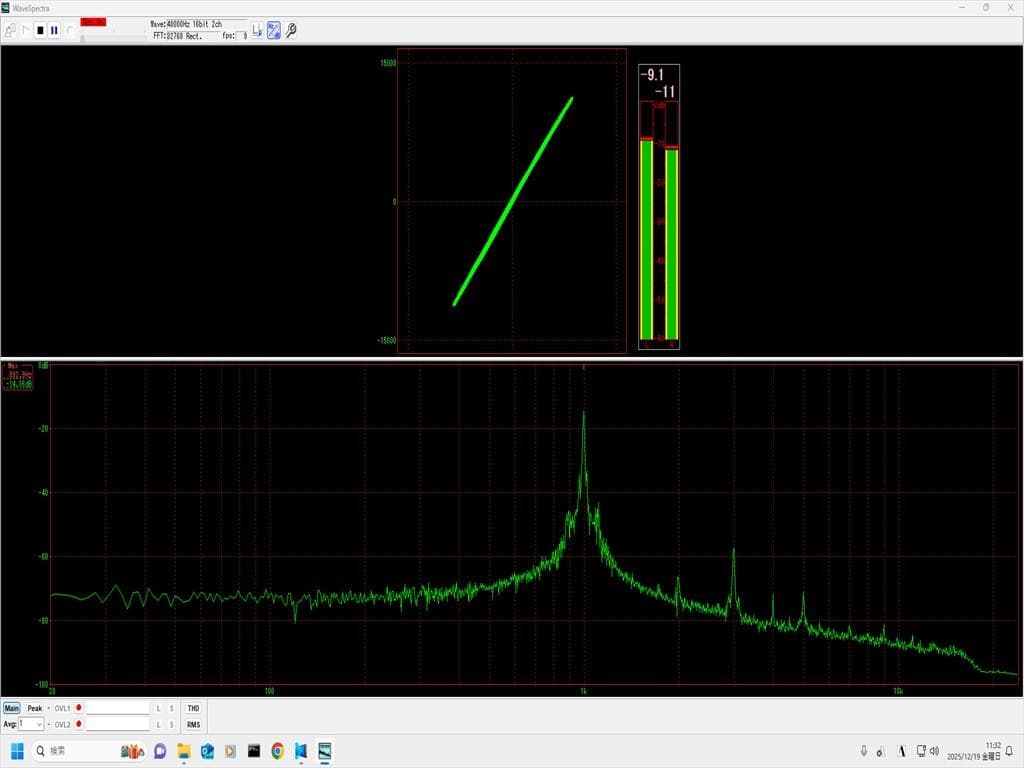The height and width of the screenshot is (768, 1024).
Task: Click the OVL2 red record indicator
Action: click(79, 724)
